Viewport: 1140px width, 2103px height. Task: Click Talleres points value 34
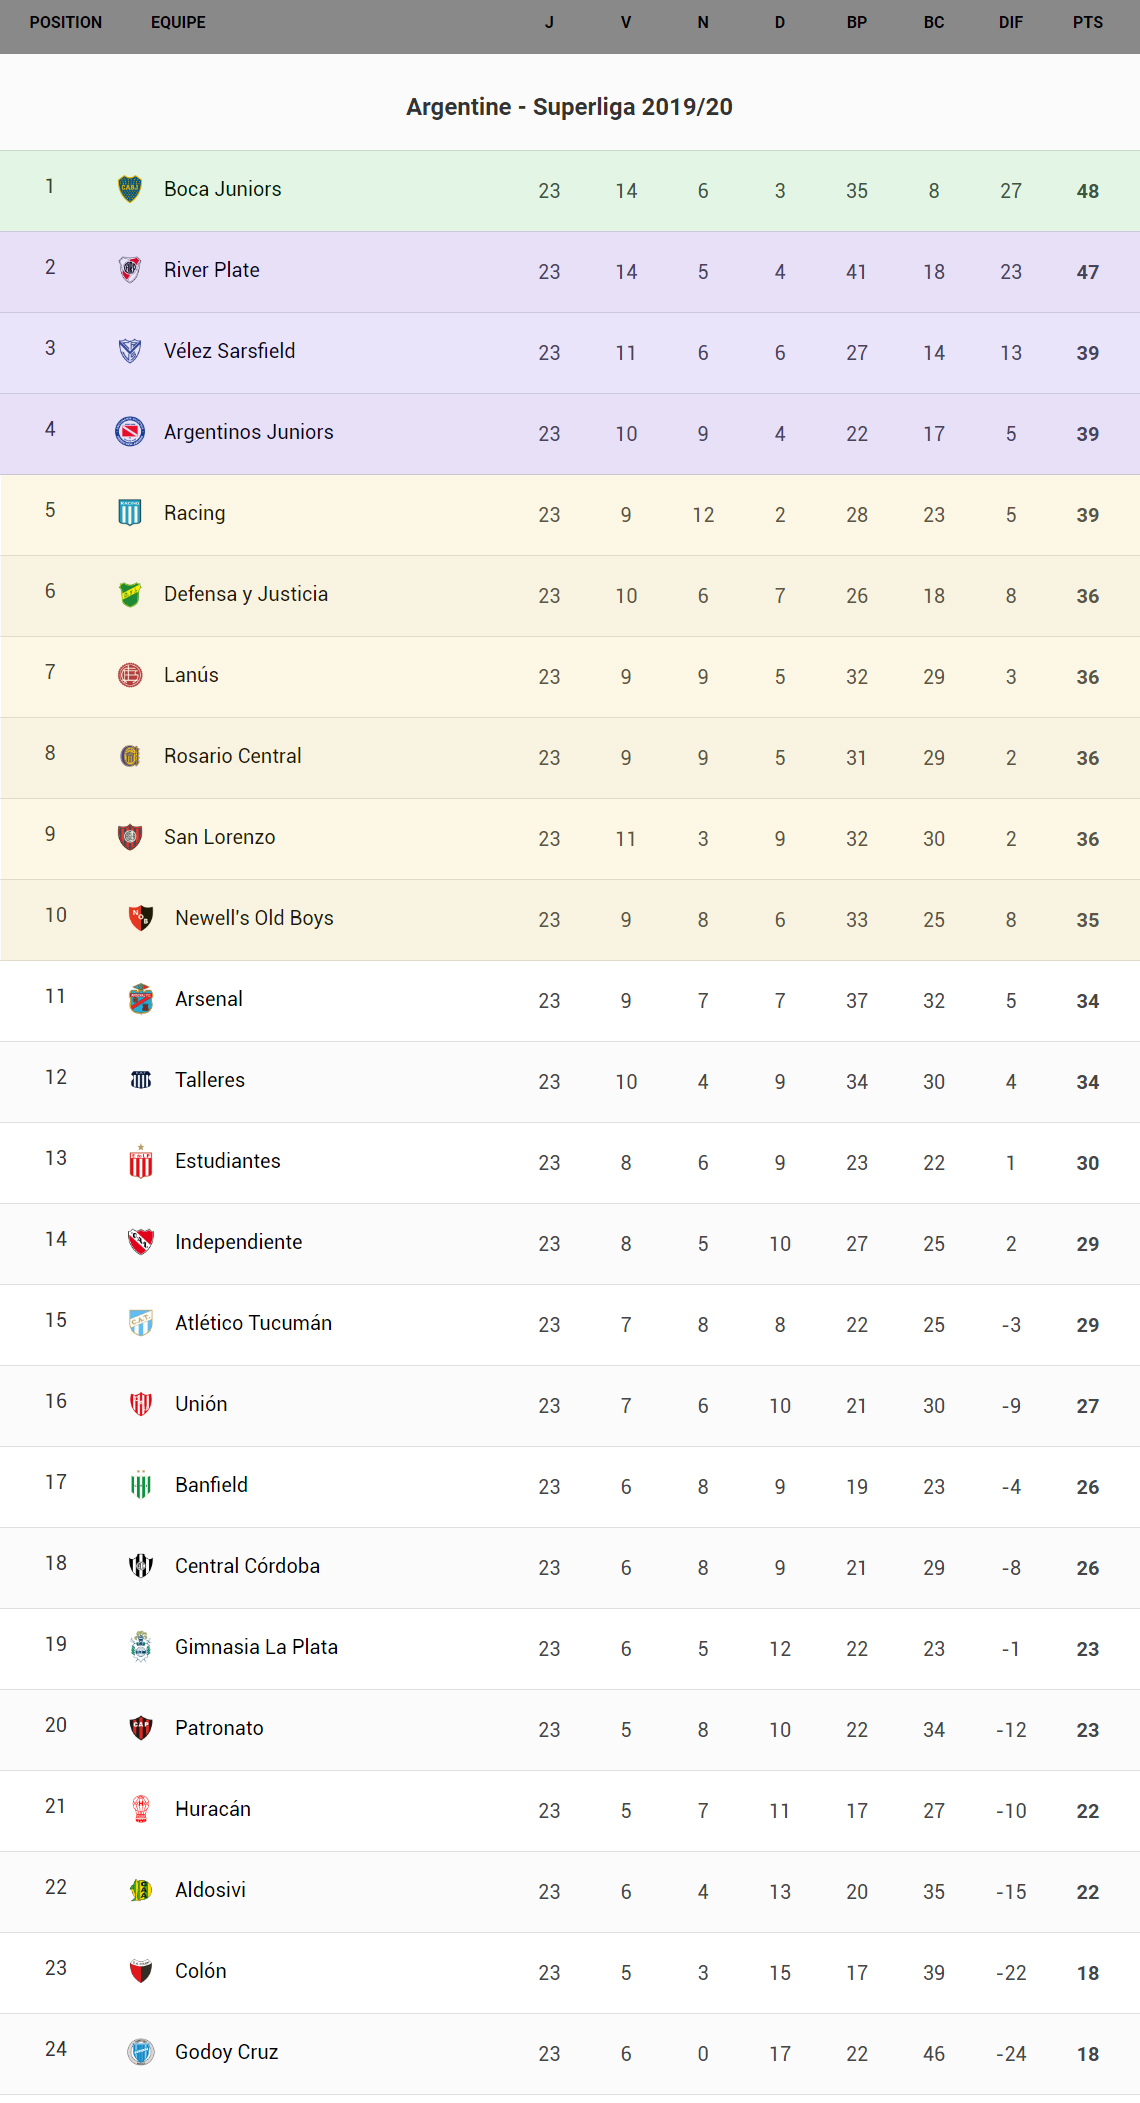pyautogui.click(x=1088, y=1082)
